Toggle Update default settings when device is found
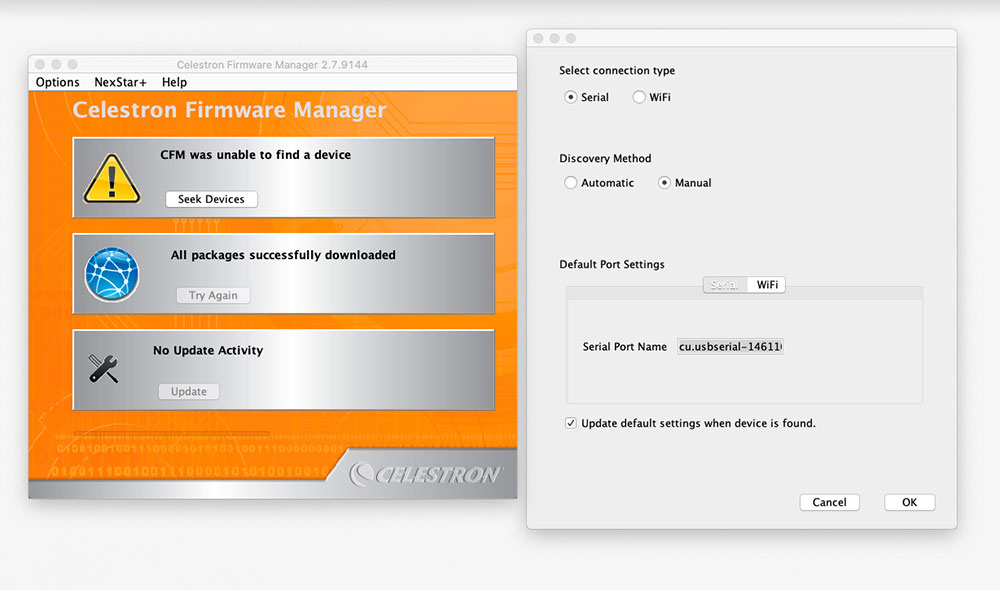 coord(571,423)
